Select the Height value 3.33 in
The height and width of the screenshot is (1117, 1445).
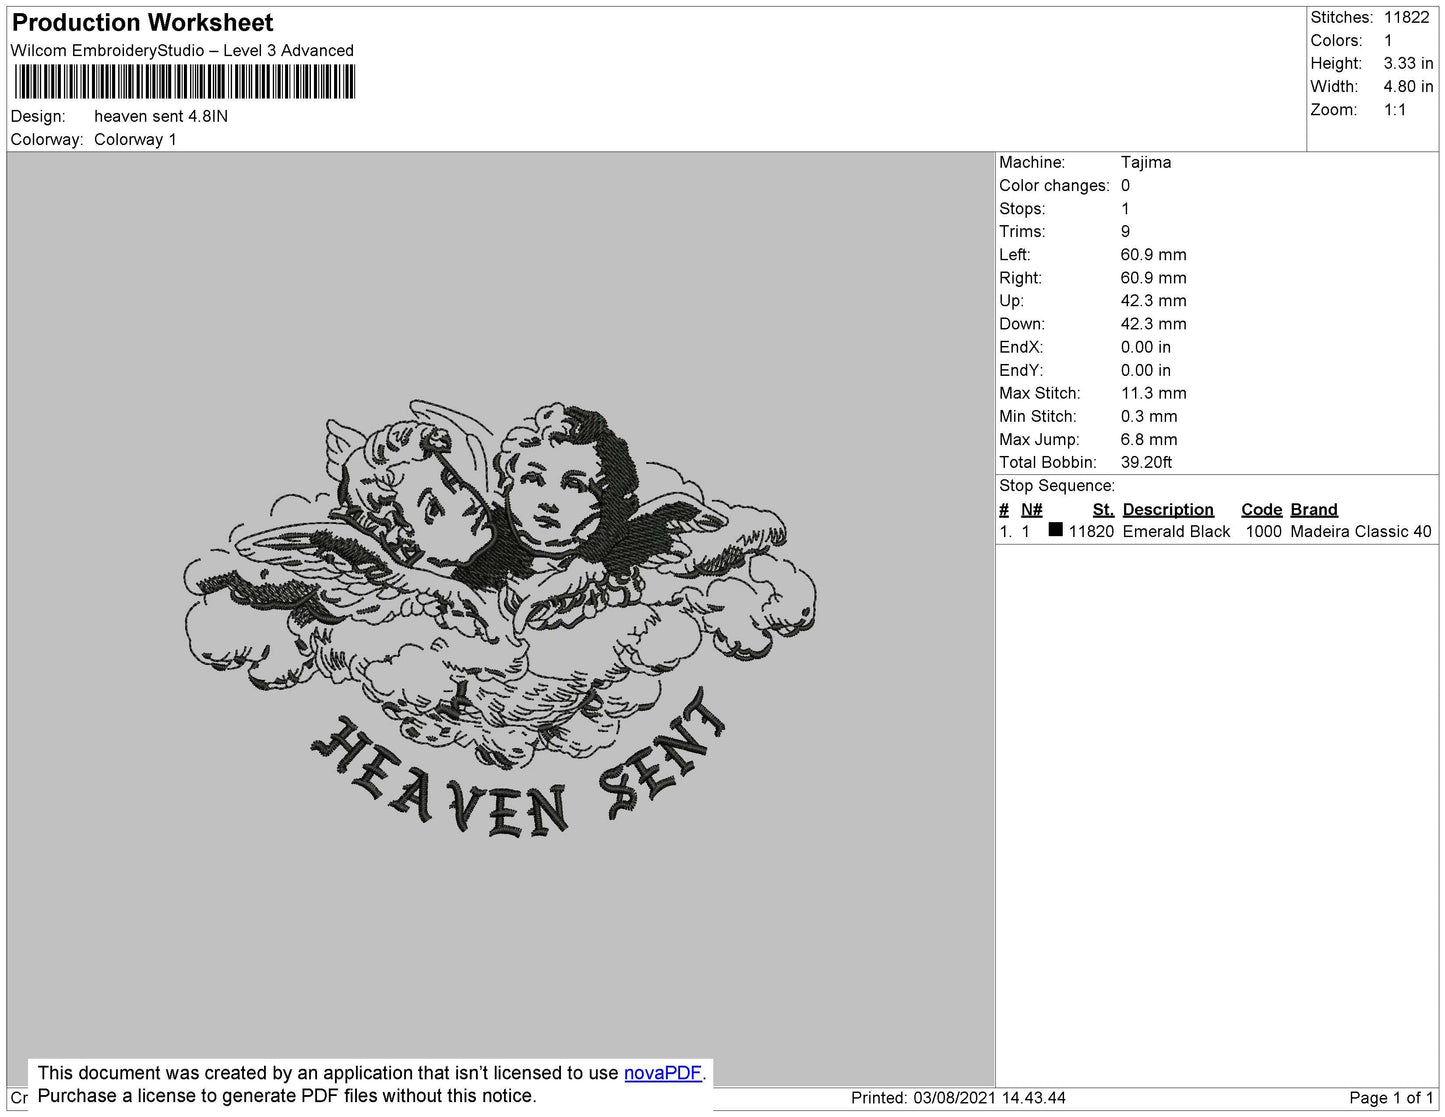(1408, 63)
